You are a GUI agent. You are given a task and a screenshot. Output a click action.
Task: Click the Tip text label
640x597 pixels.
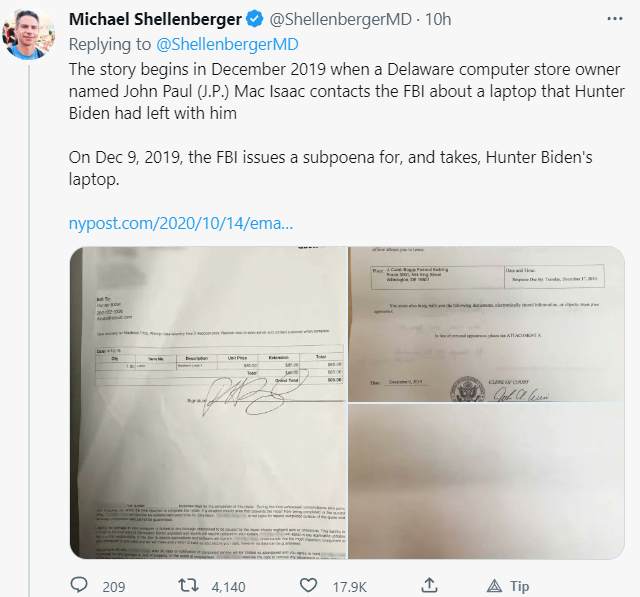(x=519, y=586)
